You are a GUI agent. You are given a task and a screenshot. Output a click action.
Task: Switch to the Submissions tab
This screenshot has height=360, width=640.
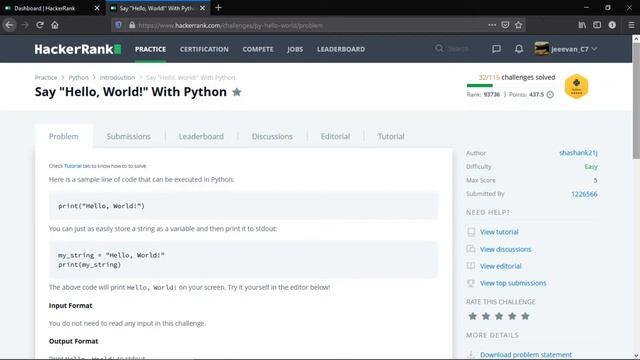[x=129, y=136]
